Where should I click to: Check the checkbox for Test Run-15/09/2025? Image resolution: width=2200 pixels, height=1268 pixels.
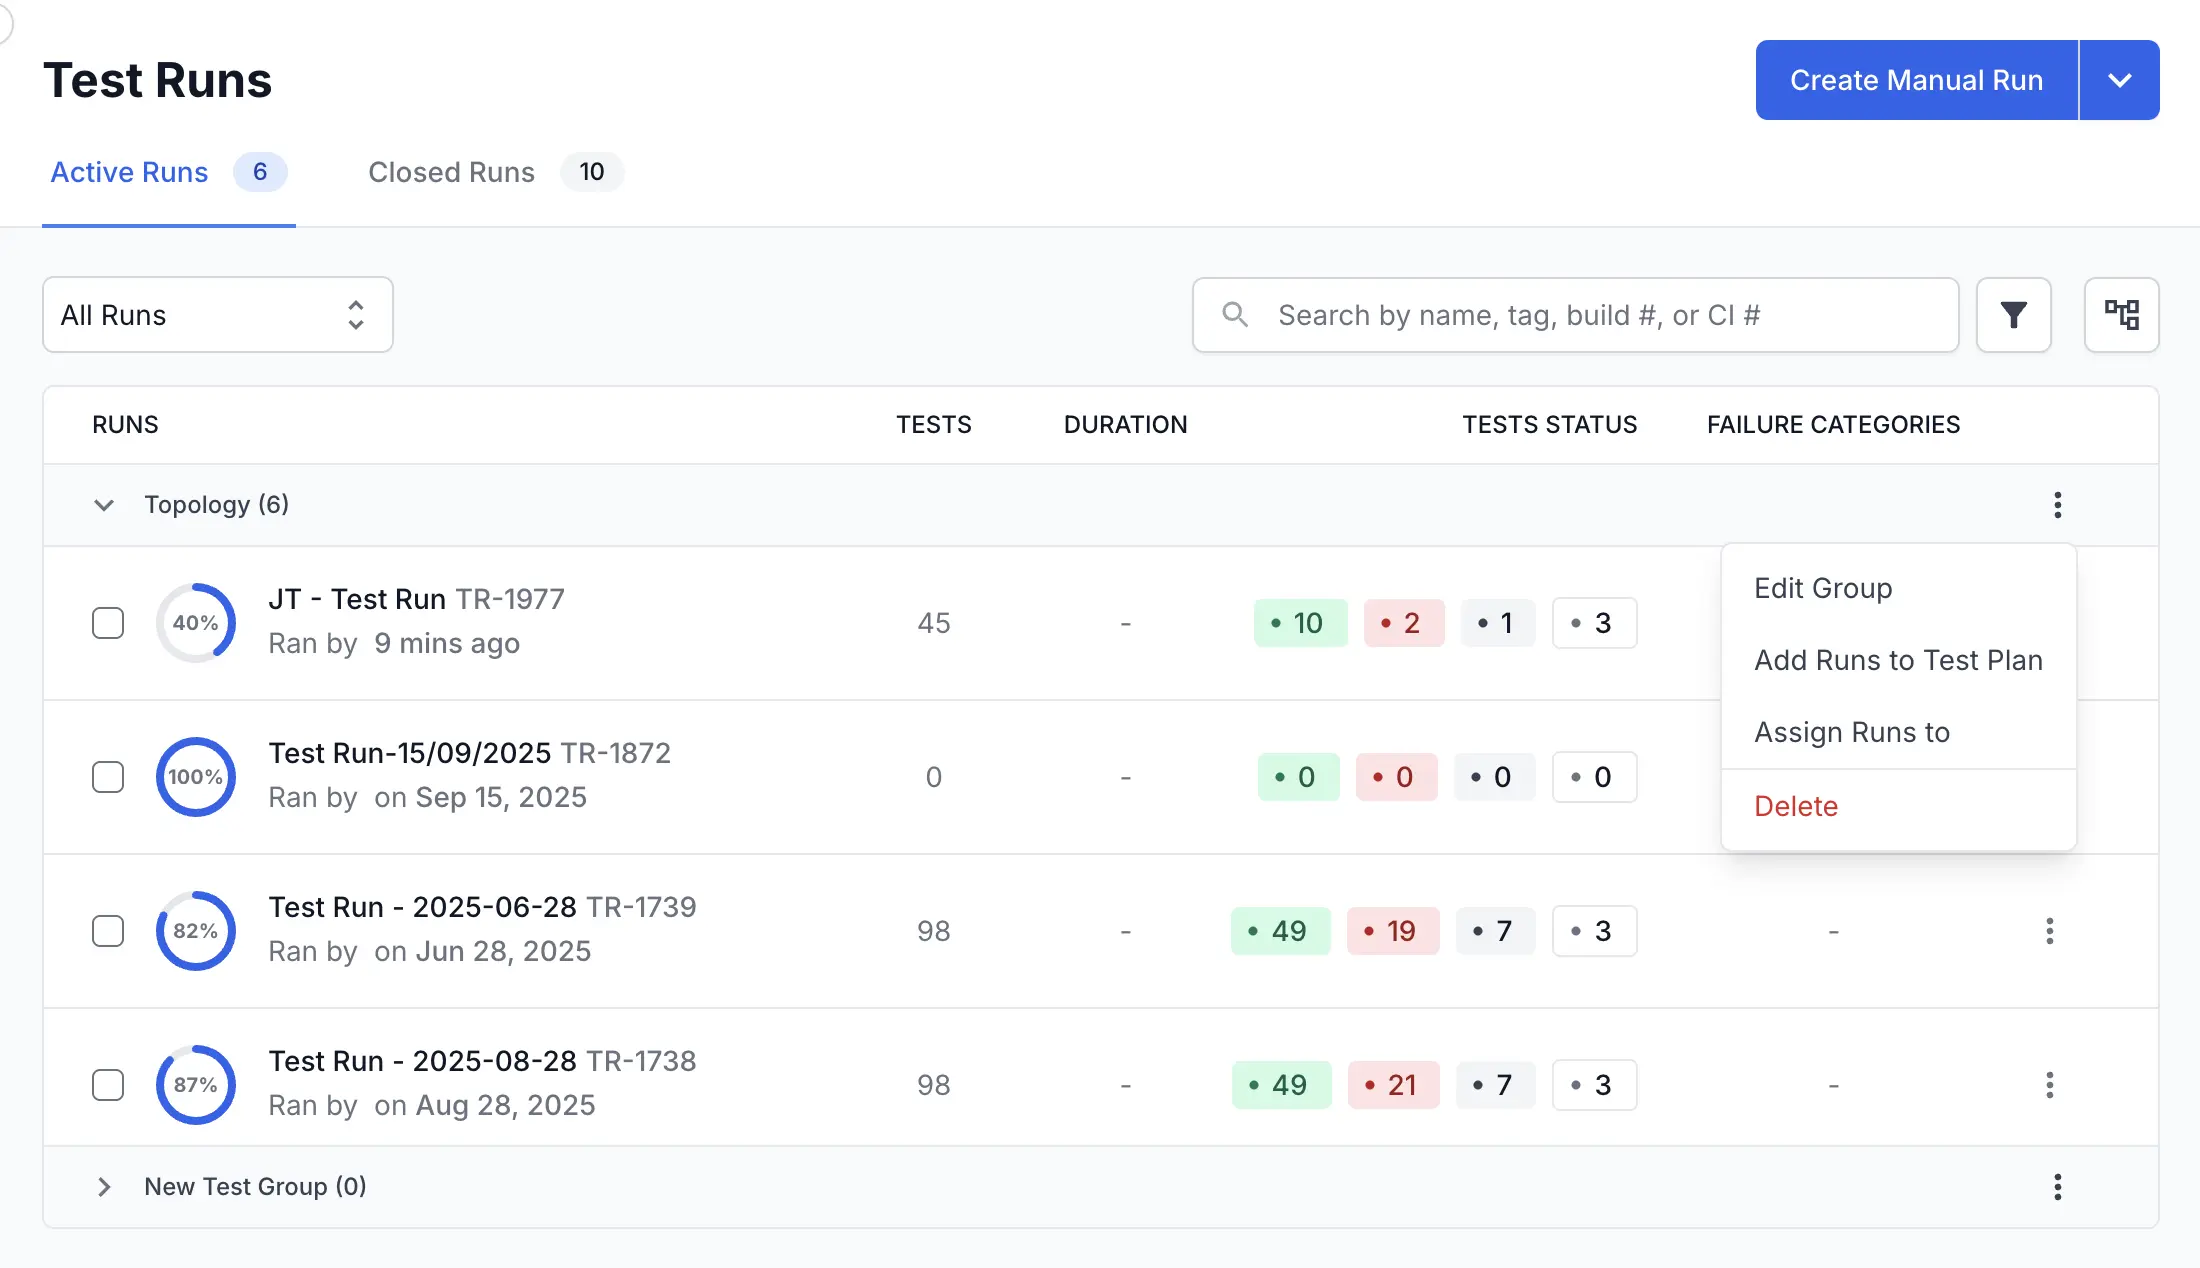pos(107,777)
